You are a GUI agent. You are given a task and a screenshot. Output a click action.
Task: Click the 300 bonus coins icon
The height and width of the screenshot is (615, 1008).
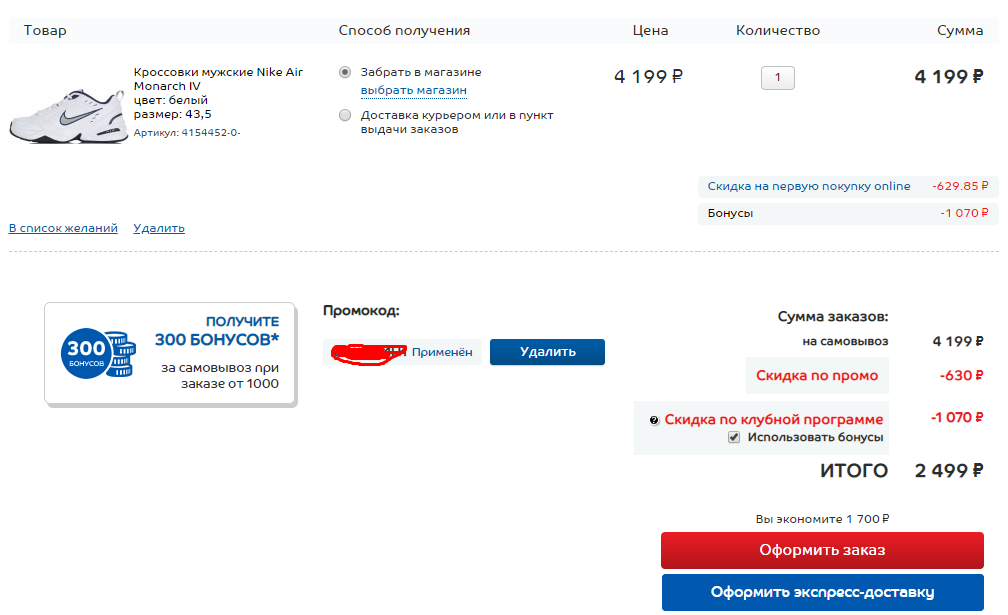tap(98, 353)
